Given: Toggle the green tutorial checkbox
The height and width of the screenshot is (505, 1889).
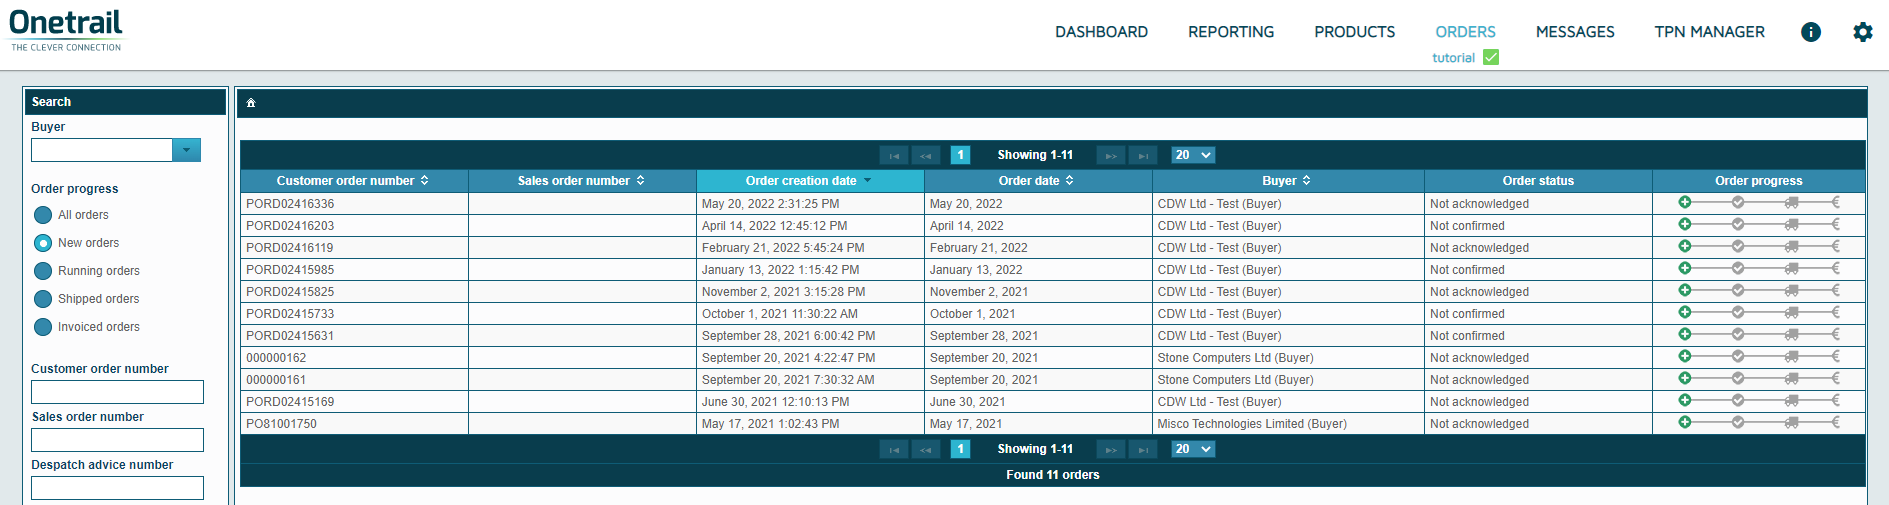Looking at the screenshot, I should coord(1491,57).
